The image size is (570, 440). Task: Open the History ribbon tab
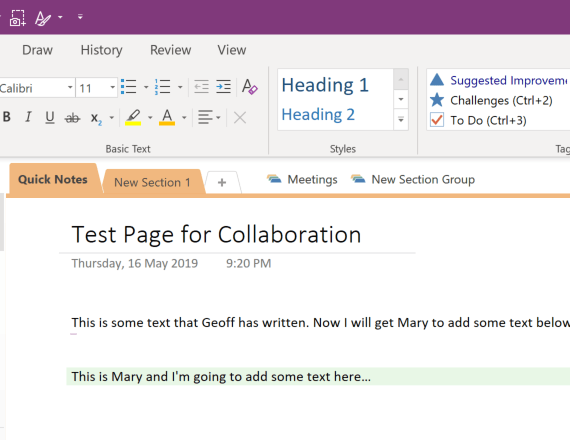(x=101, y=50)
